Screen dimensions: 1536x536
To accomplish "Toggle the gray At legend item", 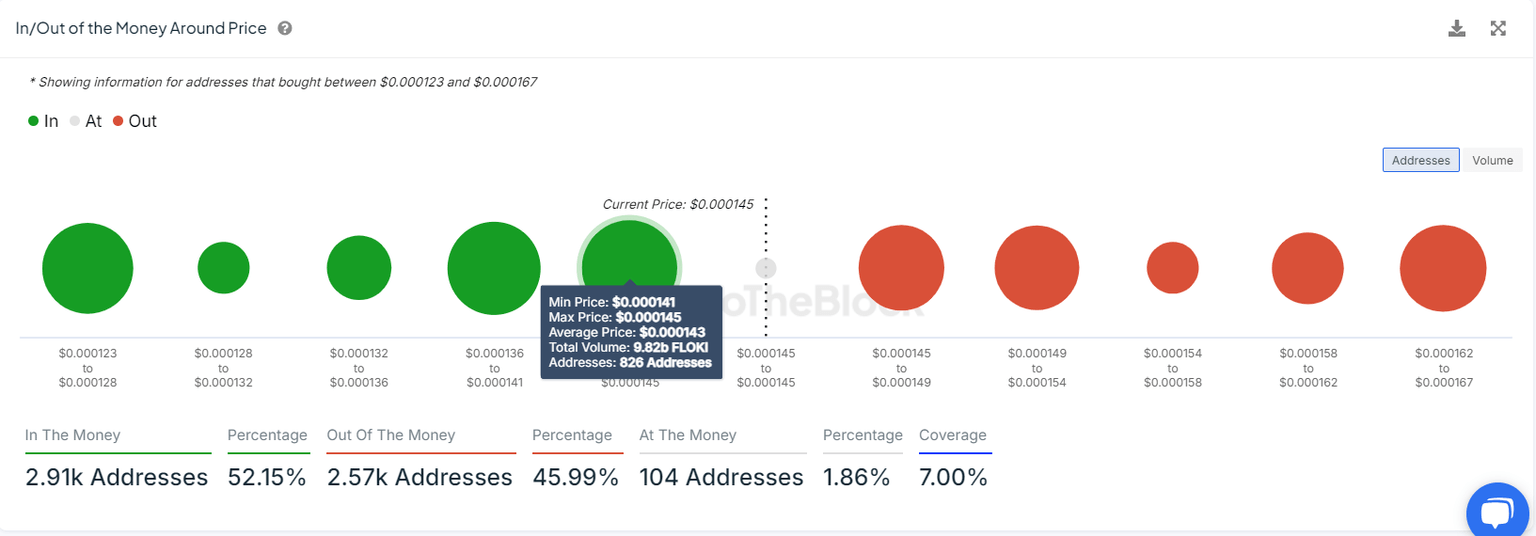I will pyautogui.click(x=85, y=121).
